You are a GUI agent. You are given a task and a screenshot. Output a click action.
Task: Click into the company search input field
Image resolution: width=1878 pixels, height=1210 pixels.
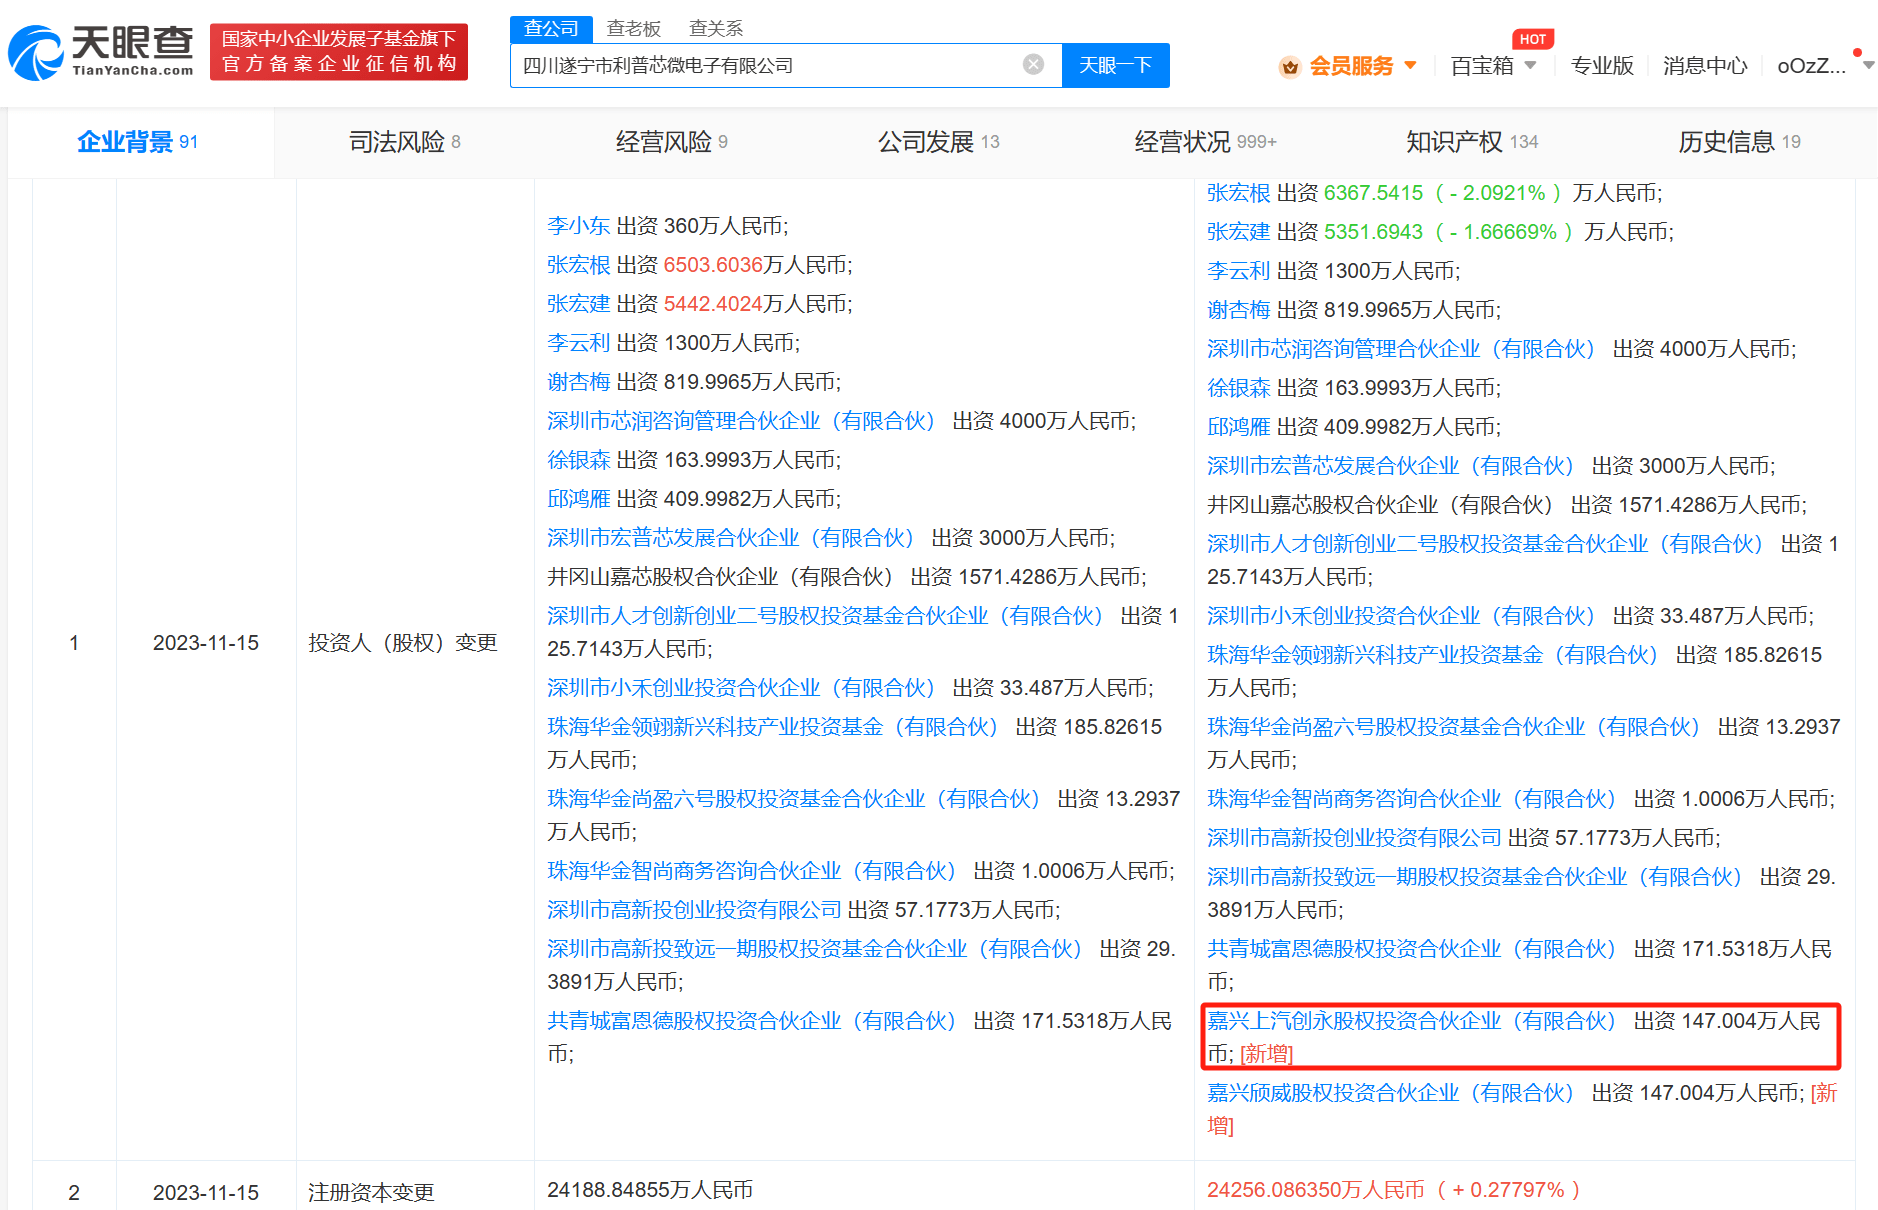(x=765, y=66)
